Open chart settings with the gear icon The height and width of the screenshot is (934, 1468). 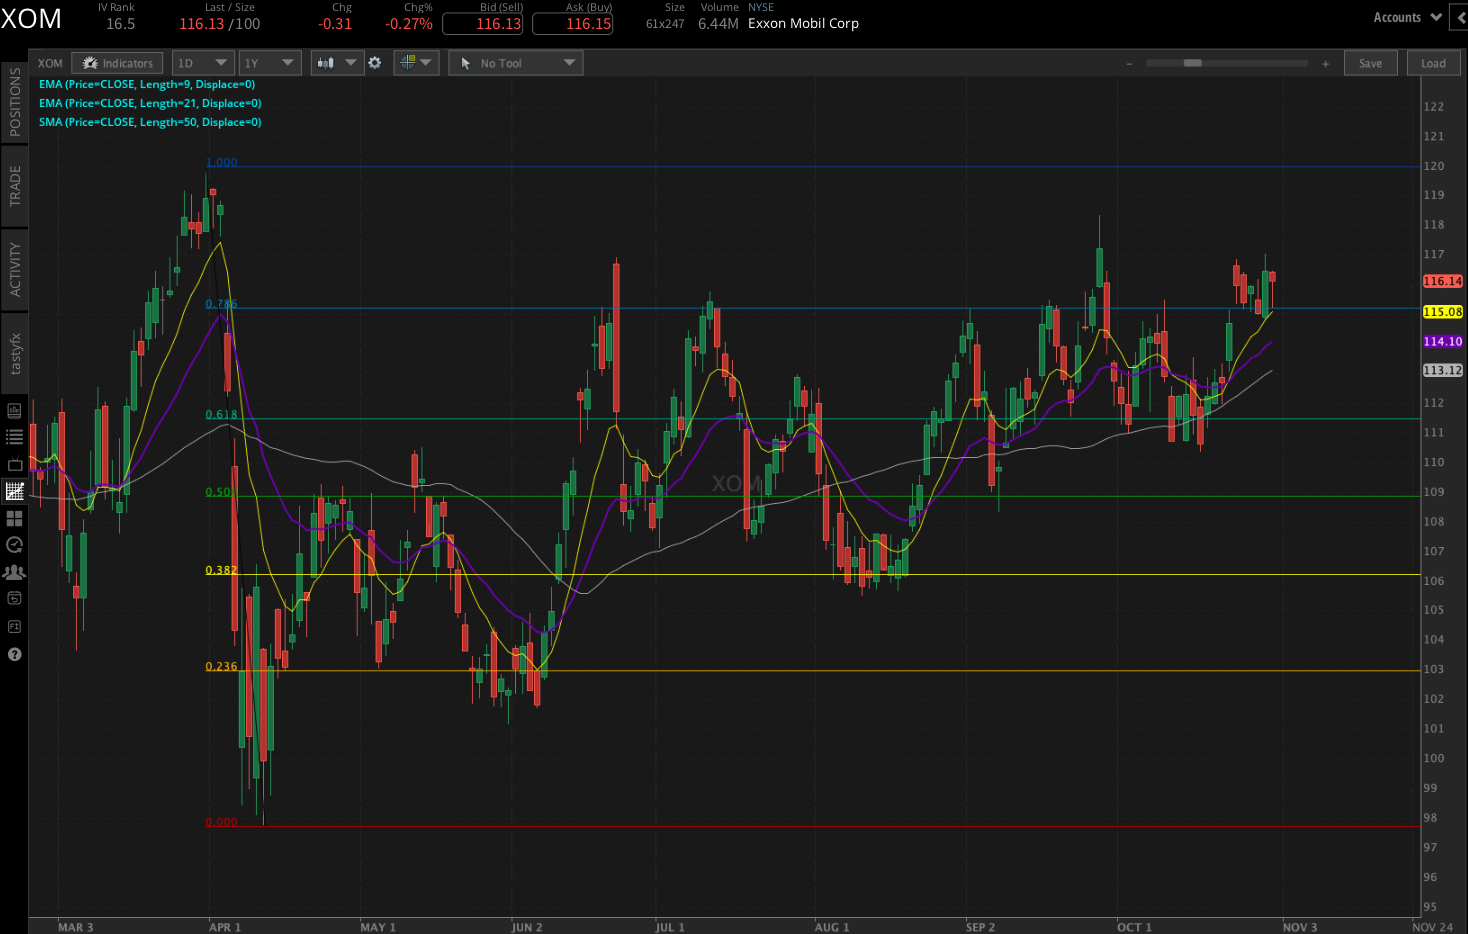point(374,62)
